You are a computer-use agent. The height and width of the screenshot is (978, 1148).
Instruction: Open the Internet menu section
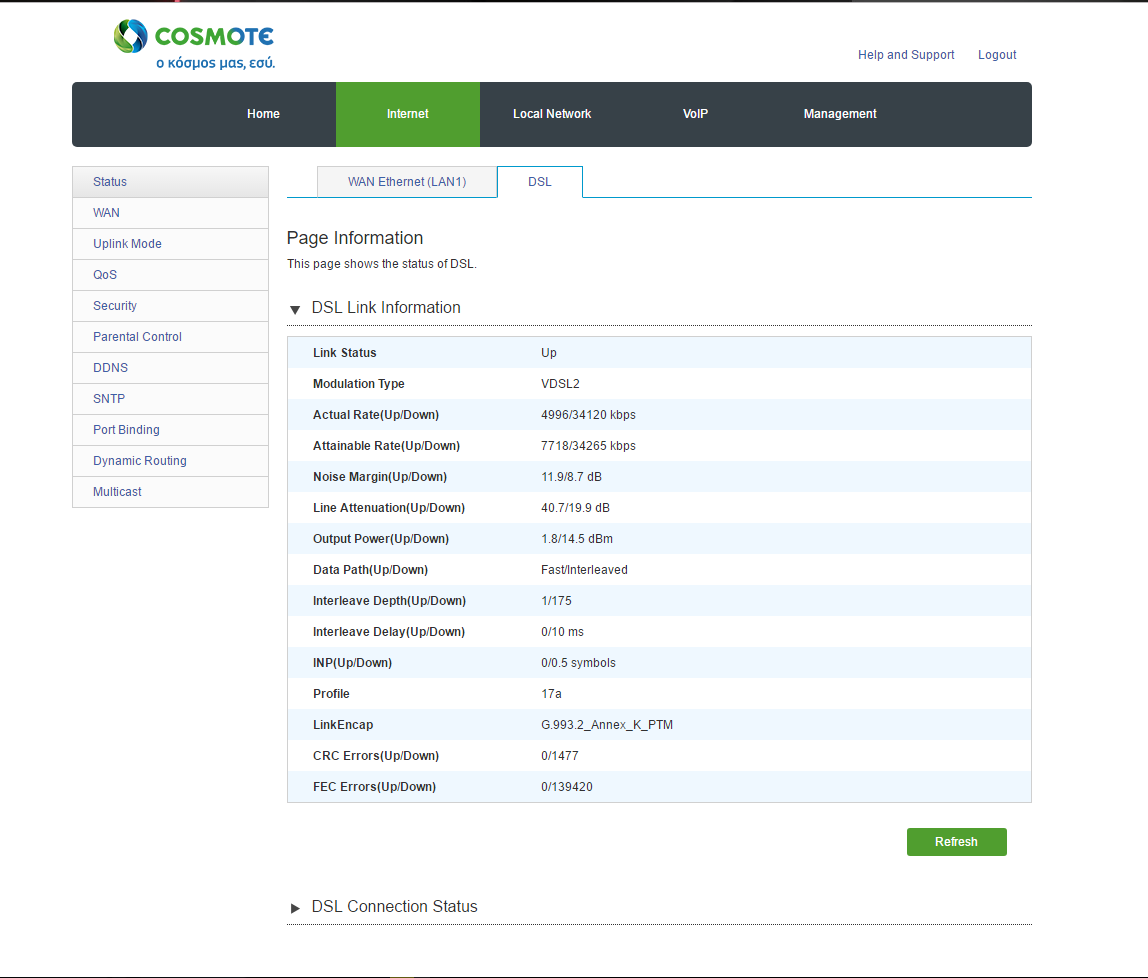[408, 114]
